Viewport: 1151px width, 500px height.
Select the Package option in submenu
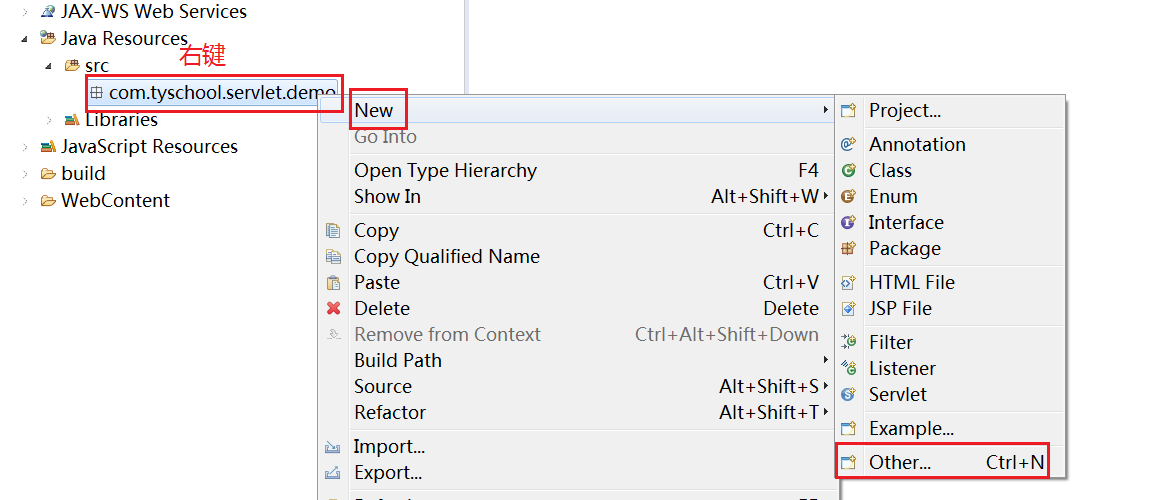click(904, 249)
